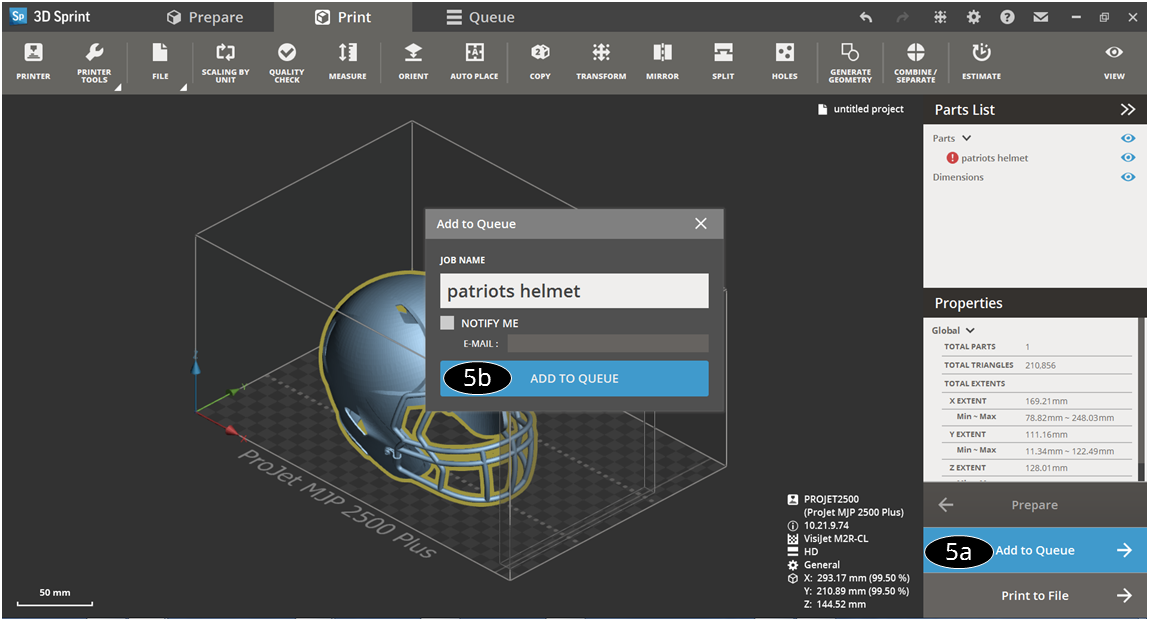Toggle Dimensions visibility eye icon
The height and width of the screenshot is (620, 1150).
coord(1128,177)
